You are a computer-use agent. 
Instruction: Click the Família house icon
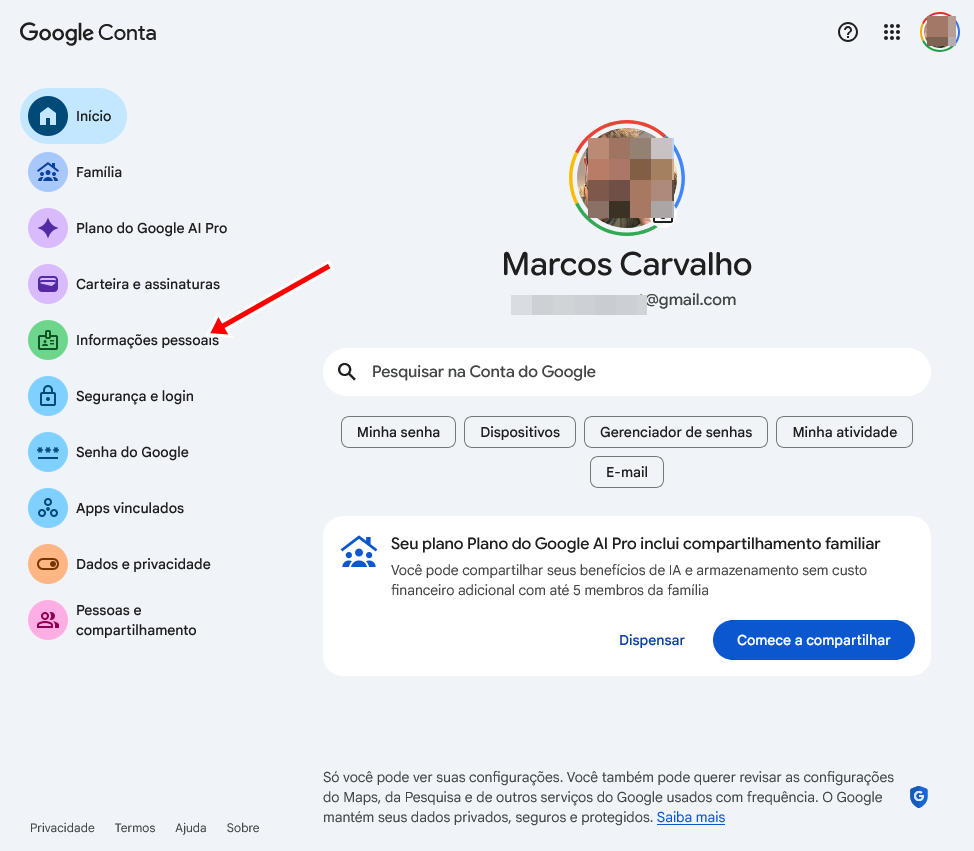pos(48,172)
